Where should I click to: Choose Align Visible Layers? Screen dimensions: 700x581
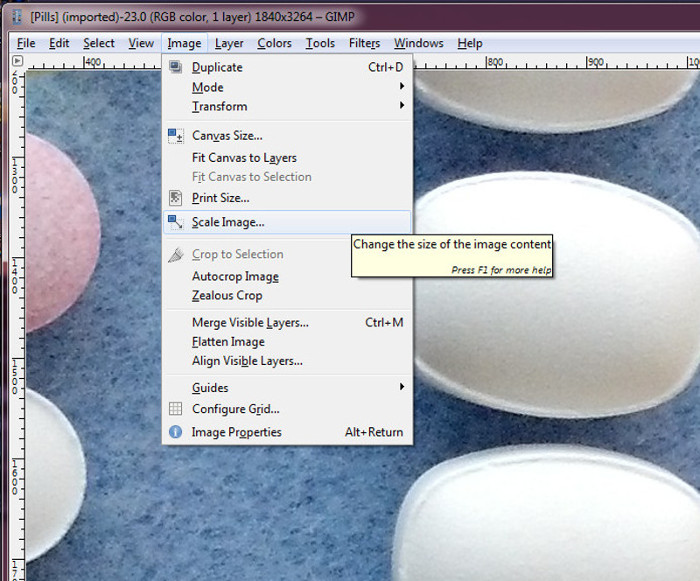(247, 361)
